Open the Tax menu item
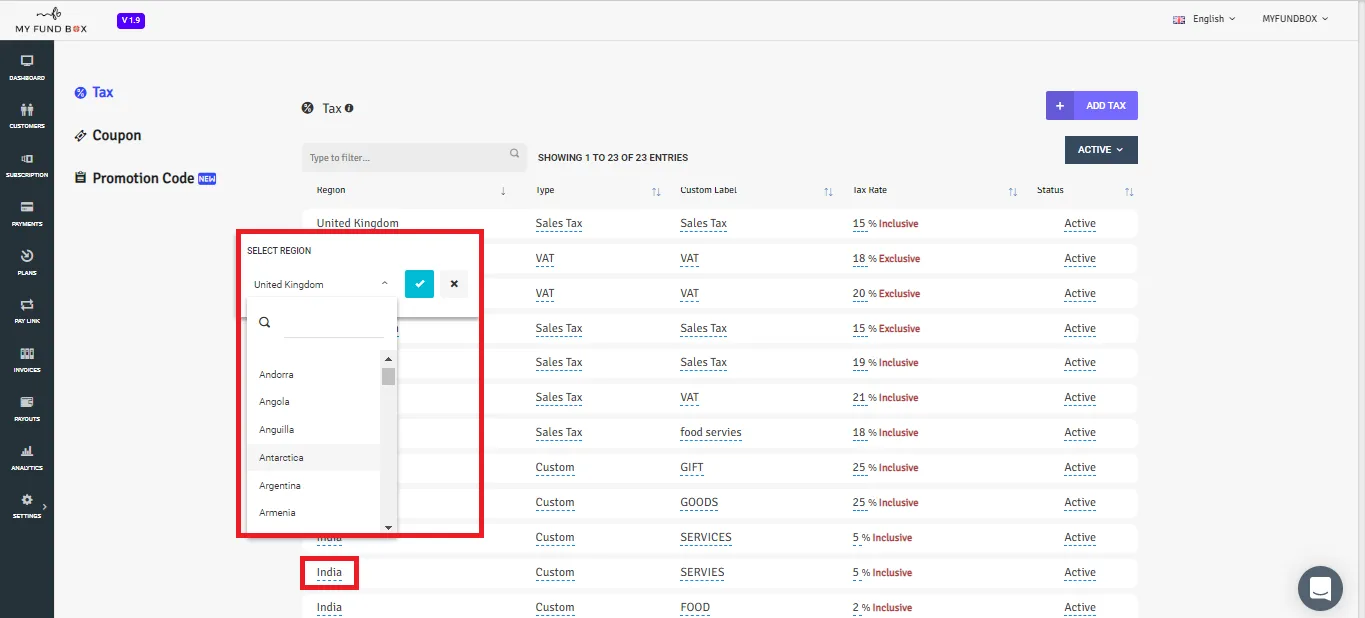 coord(95,92)
